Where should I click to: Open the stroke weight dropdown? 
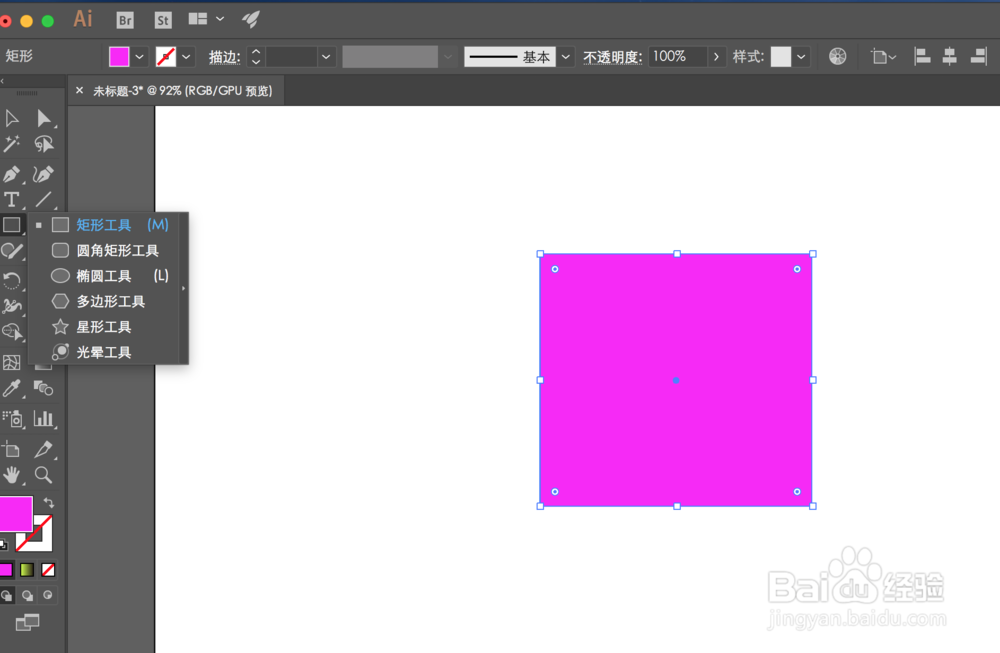point(326,57)
